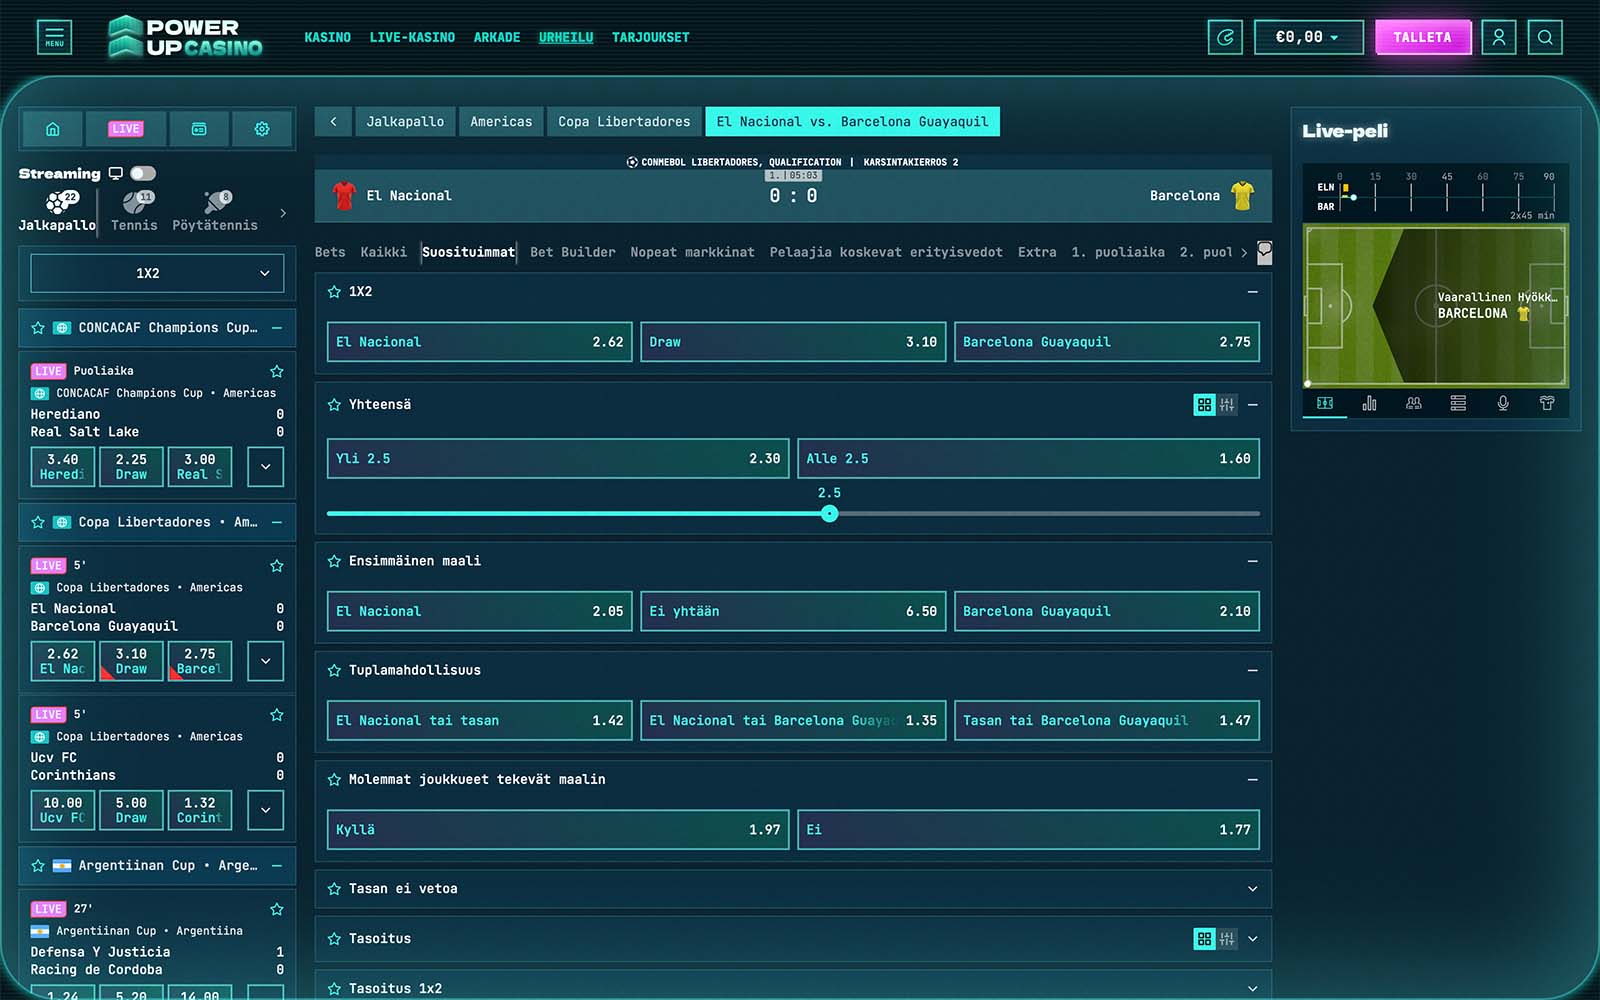Viewport: 1600px width, 1000px height.
Task: Toggle the Streaming switch
Action: pyautogui.click(x=143, y=174)
